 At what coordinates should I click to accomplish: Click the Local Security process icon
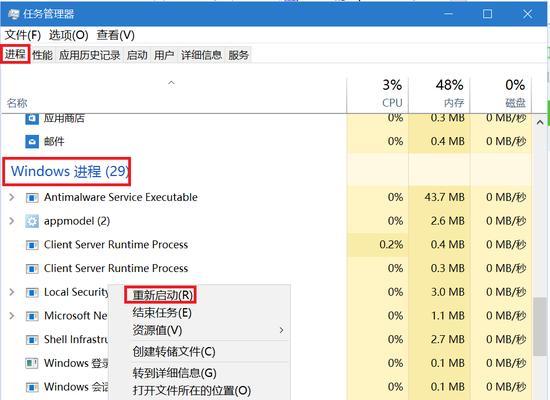pos(32,292)
